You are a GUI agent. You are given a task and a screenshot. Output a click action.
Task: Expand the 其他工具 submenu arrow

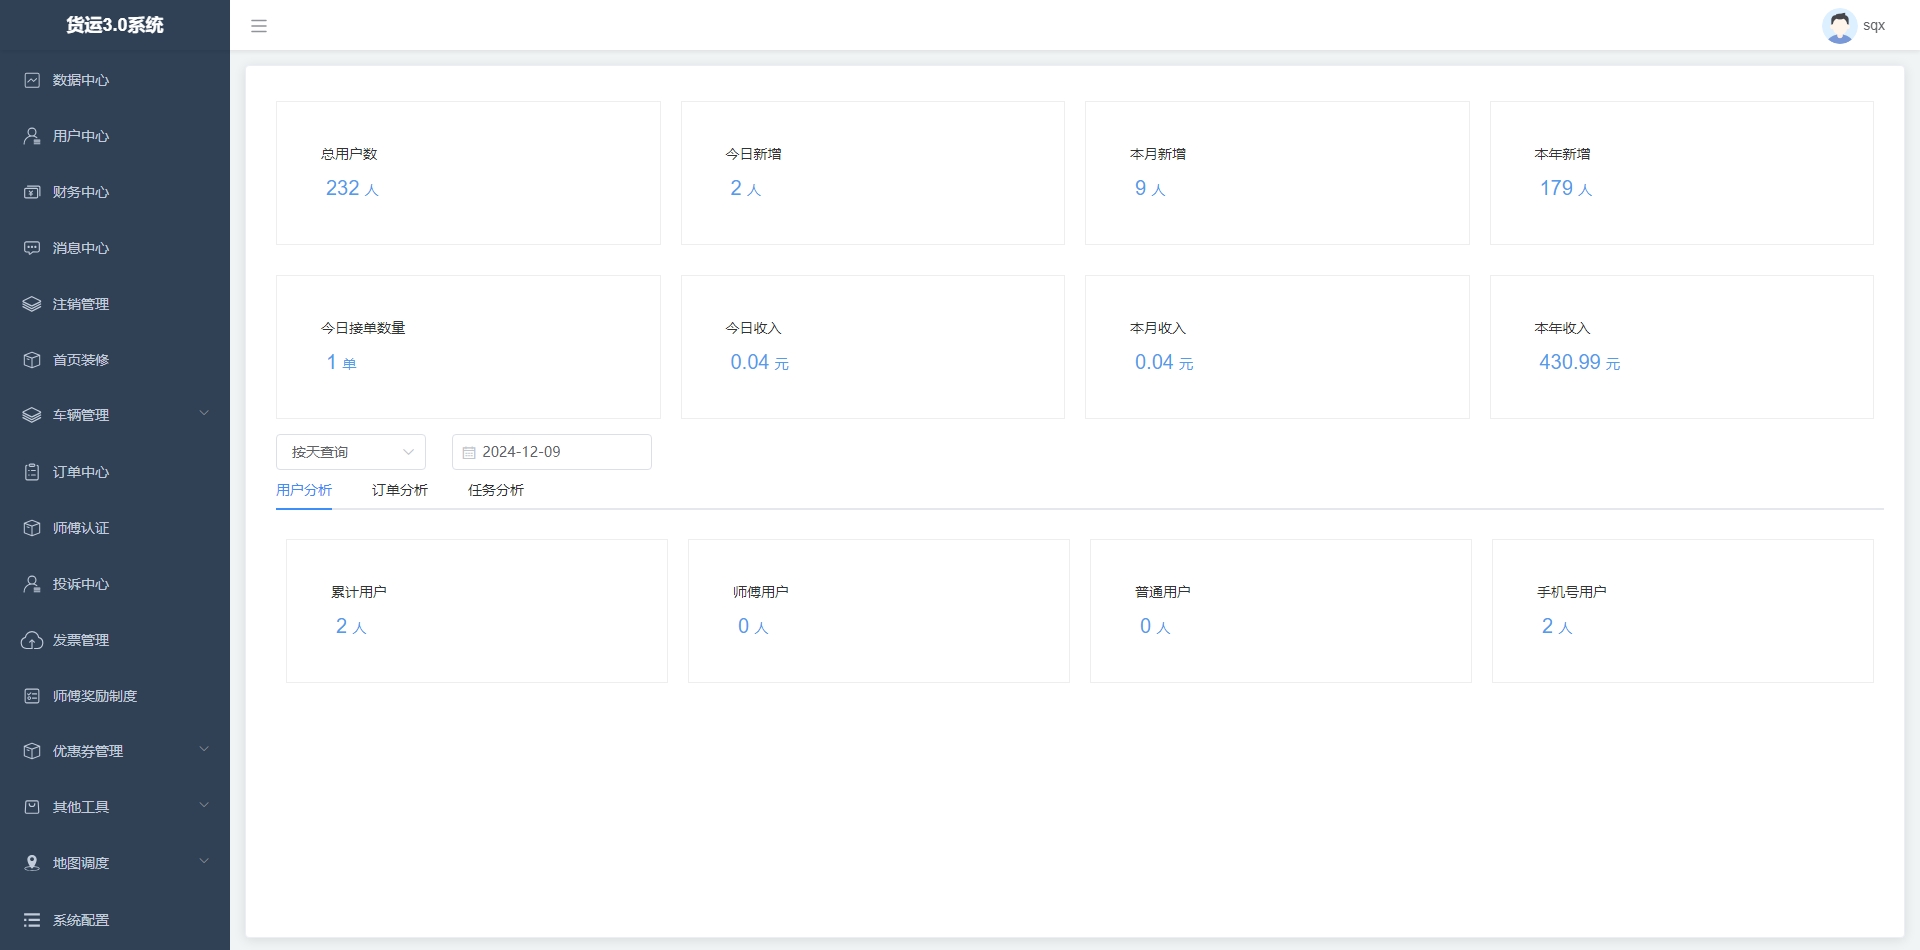[204, 806]
